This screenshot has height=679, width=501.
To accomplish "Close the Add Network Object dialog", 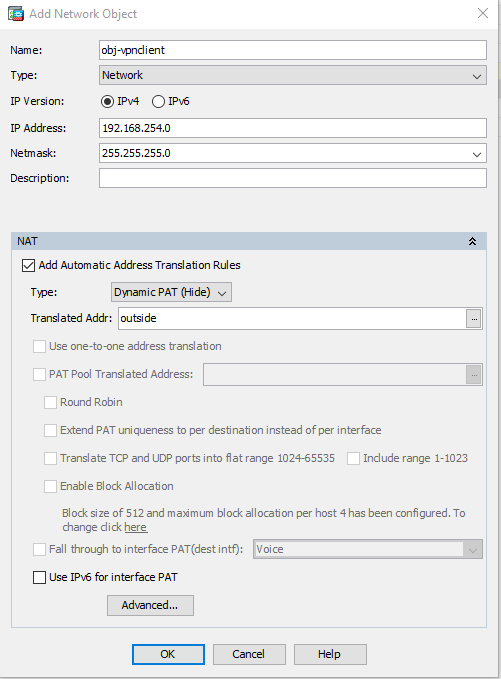I will tap(483, 13).
